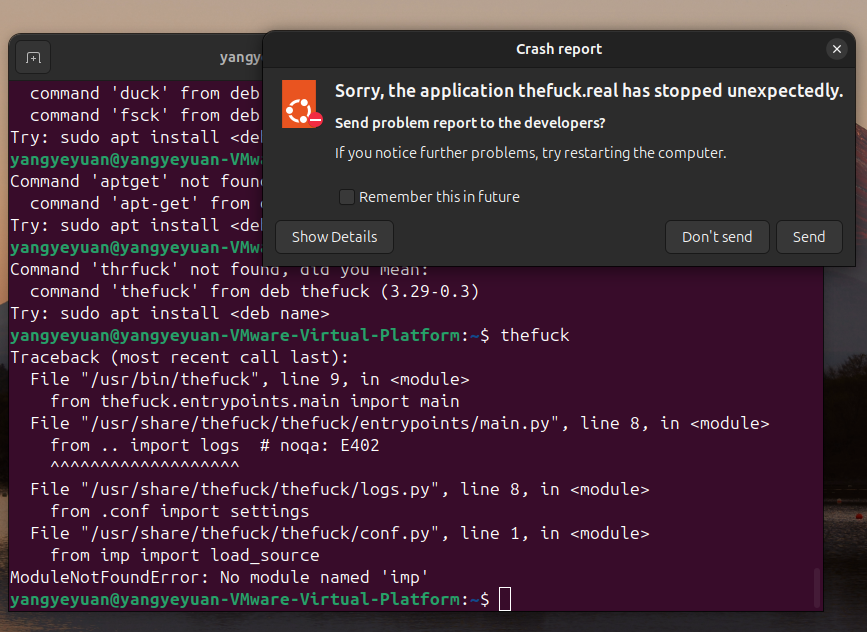Click the terminal window title 'yangy'

point(240,57)
